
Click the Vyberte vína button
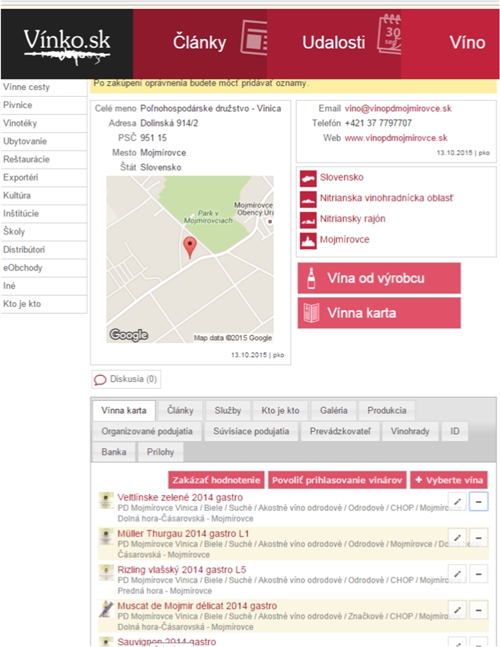449,480
